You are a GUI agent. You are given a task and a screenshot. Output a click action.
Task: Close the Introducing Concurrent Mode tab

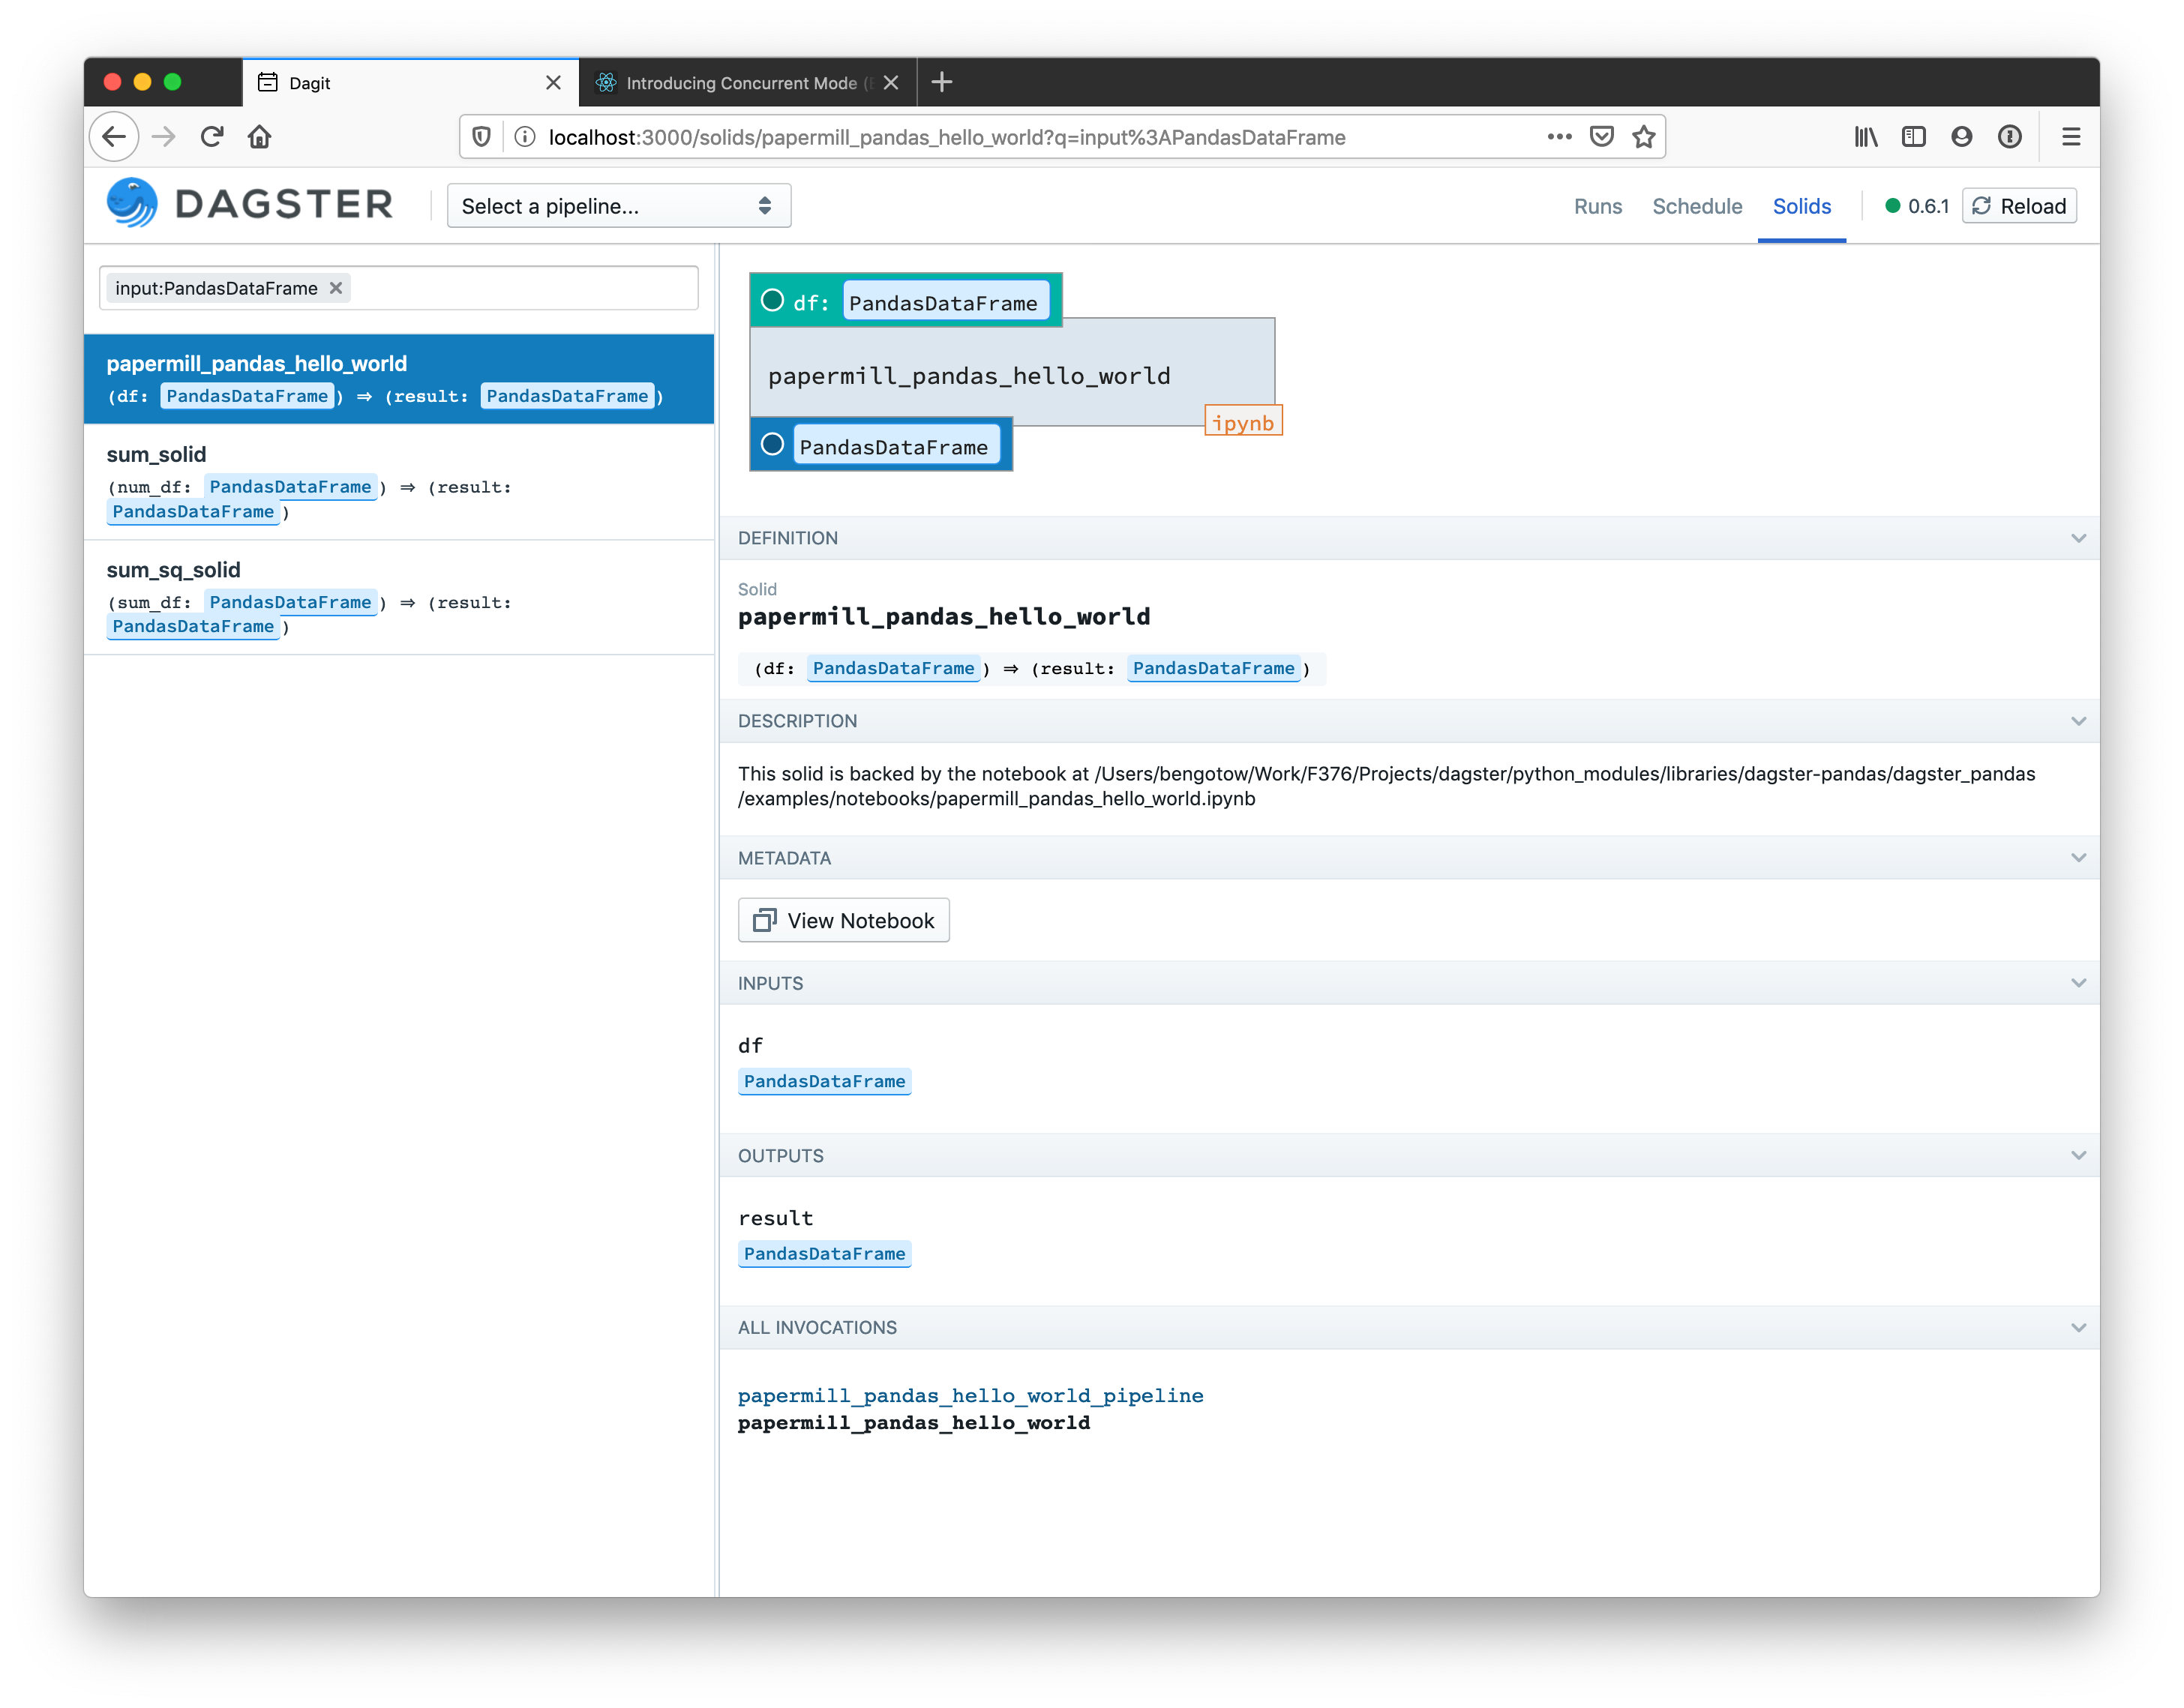[891, 83]
